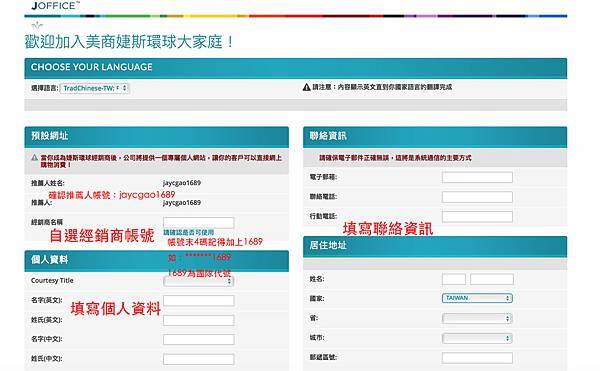This screenshot has width=600, height=371.
Task: Click the second wider 姓名 field
Action: tap(492, 279)
